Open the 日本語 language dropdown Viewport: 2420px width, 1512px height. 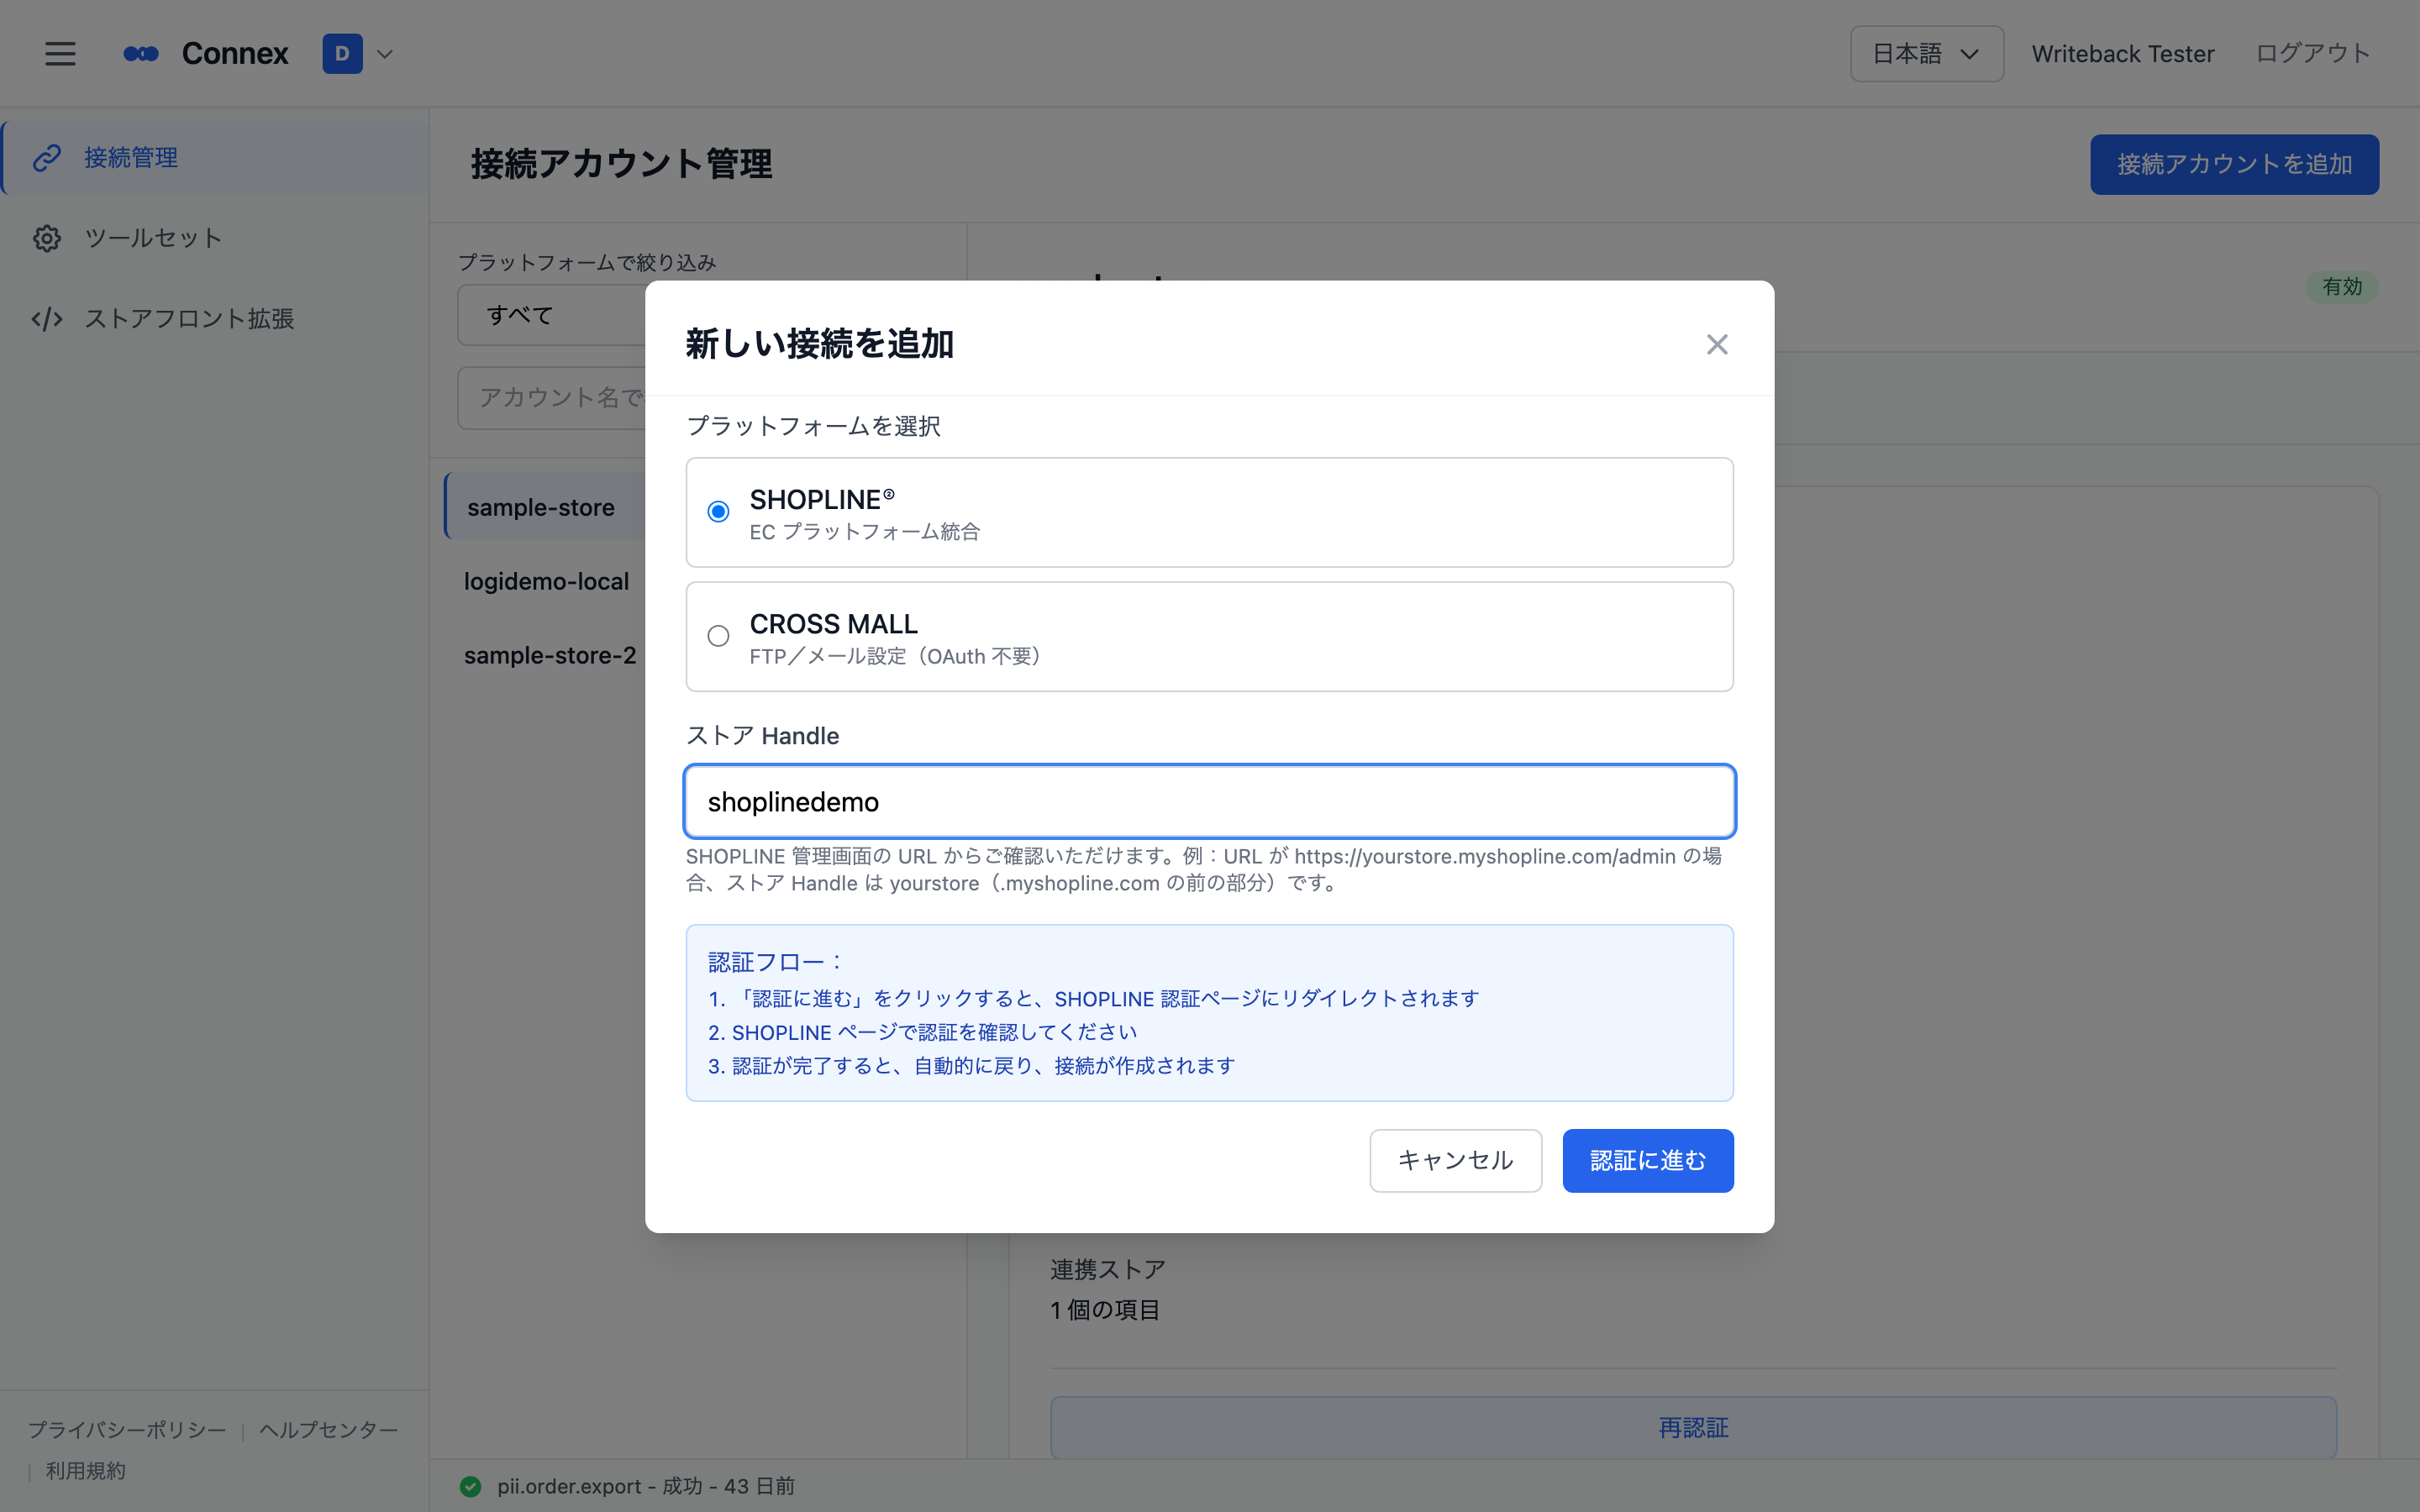pos(1926,54)
